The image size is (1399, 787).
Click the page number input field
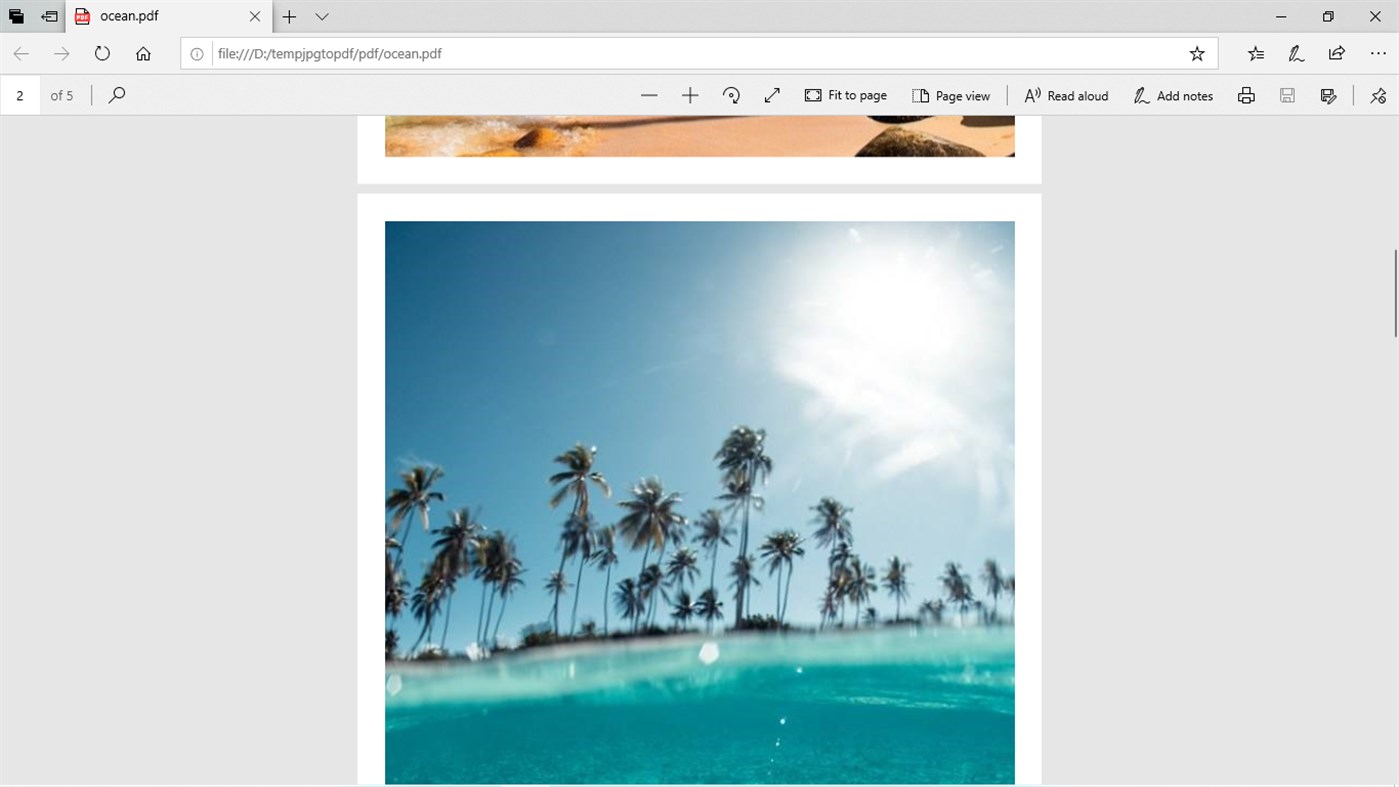[x=20, y=94]
